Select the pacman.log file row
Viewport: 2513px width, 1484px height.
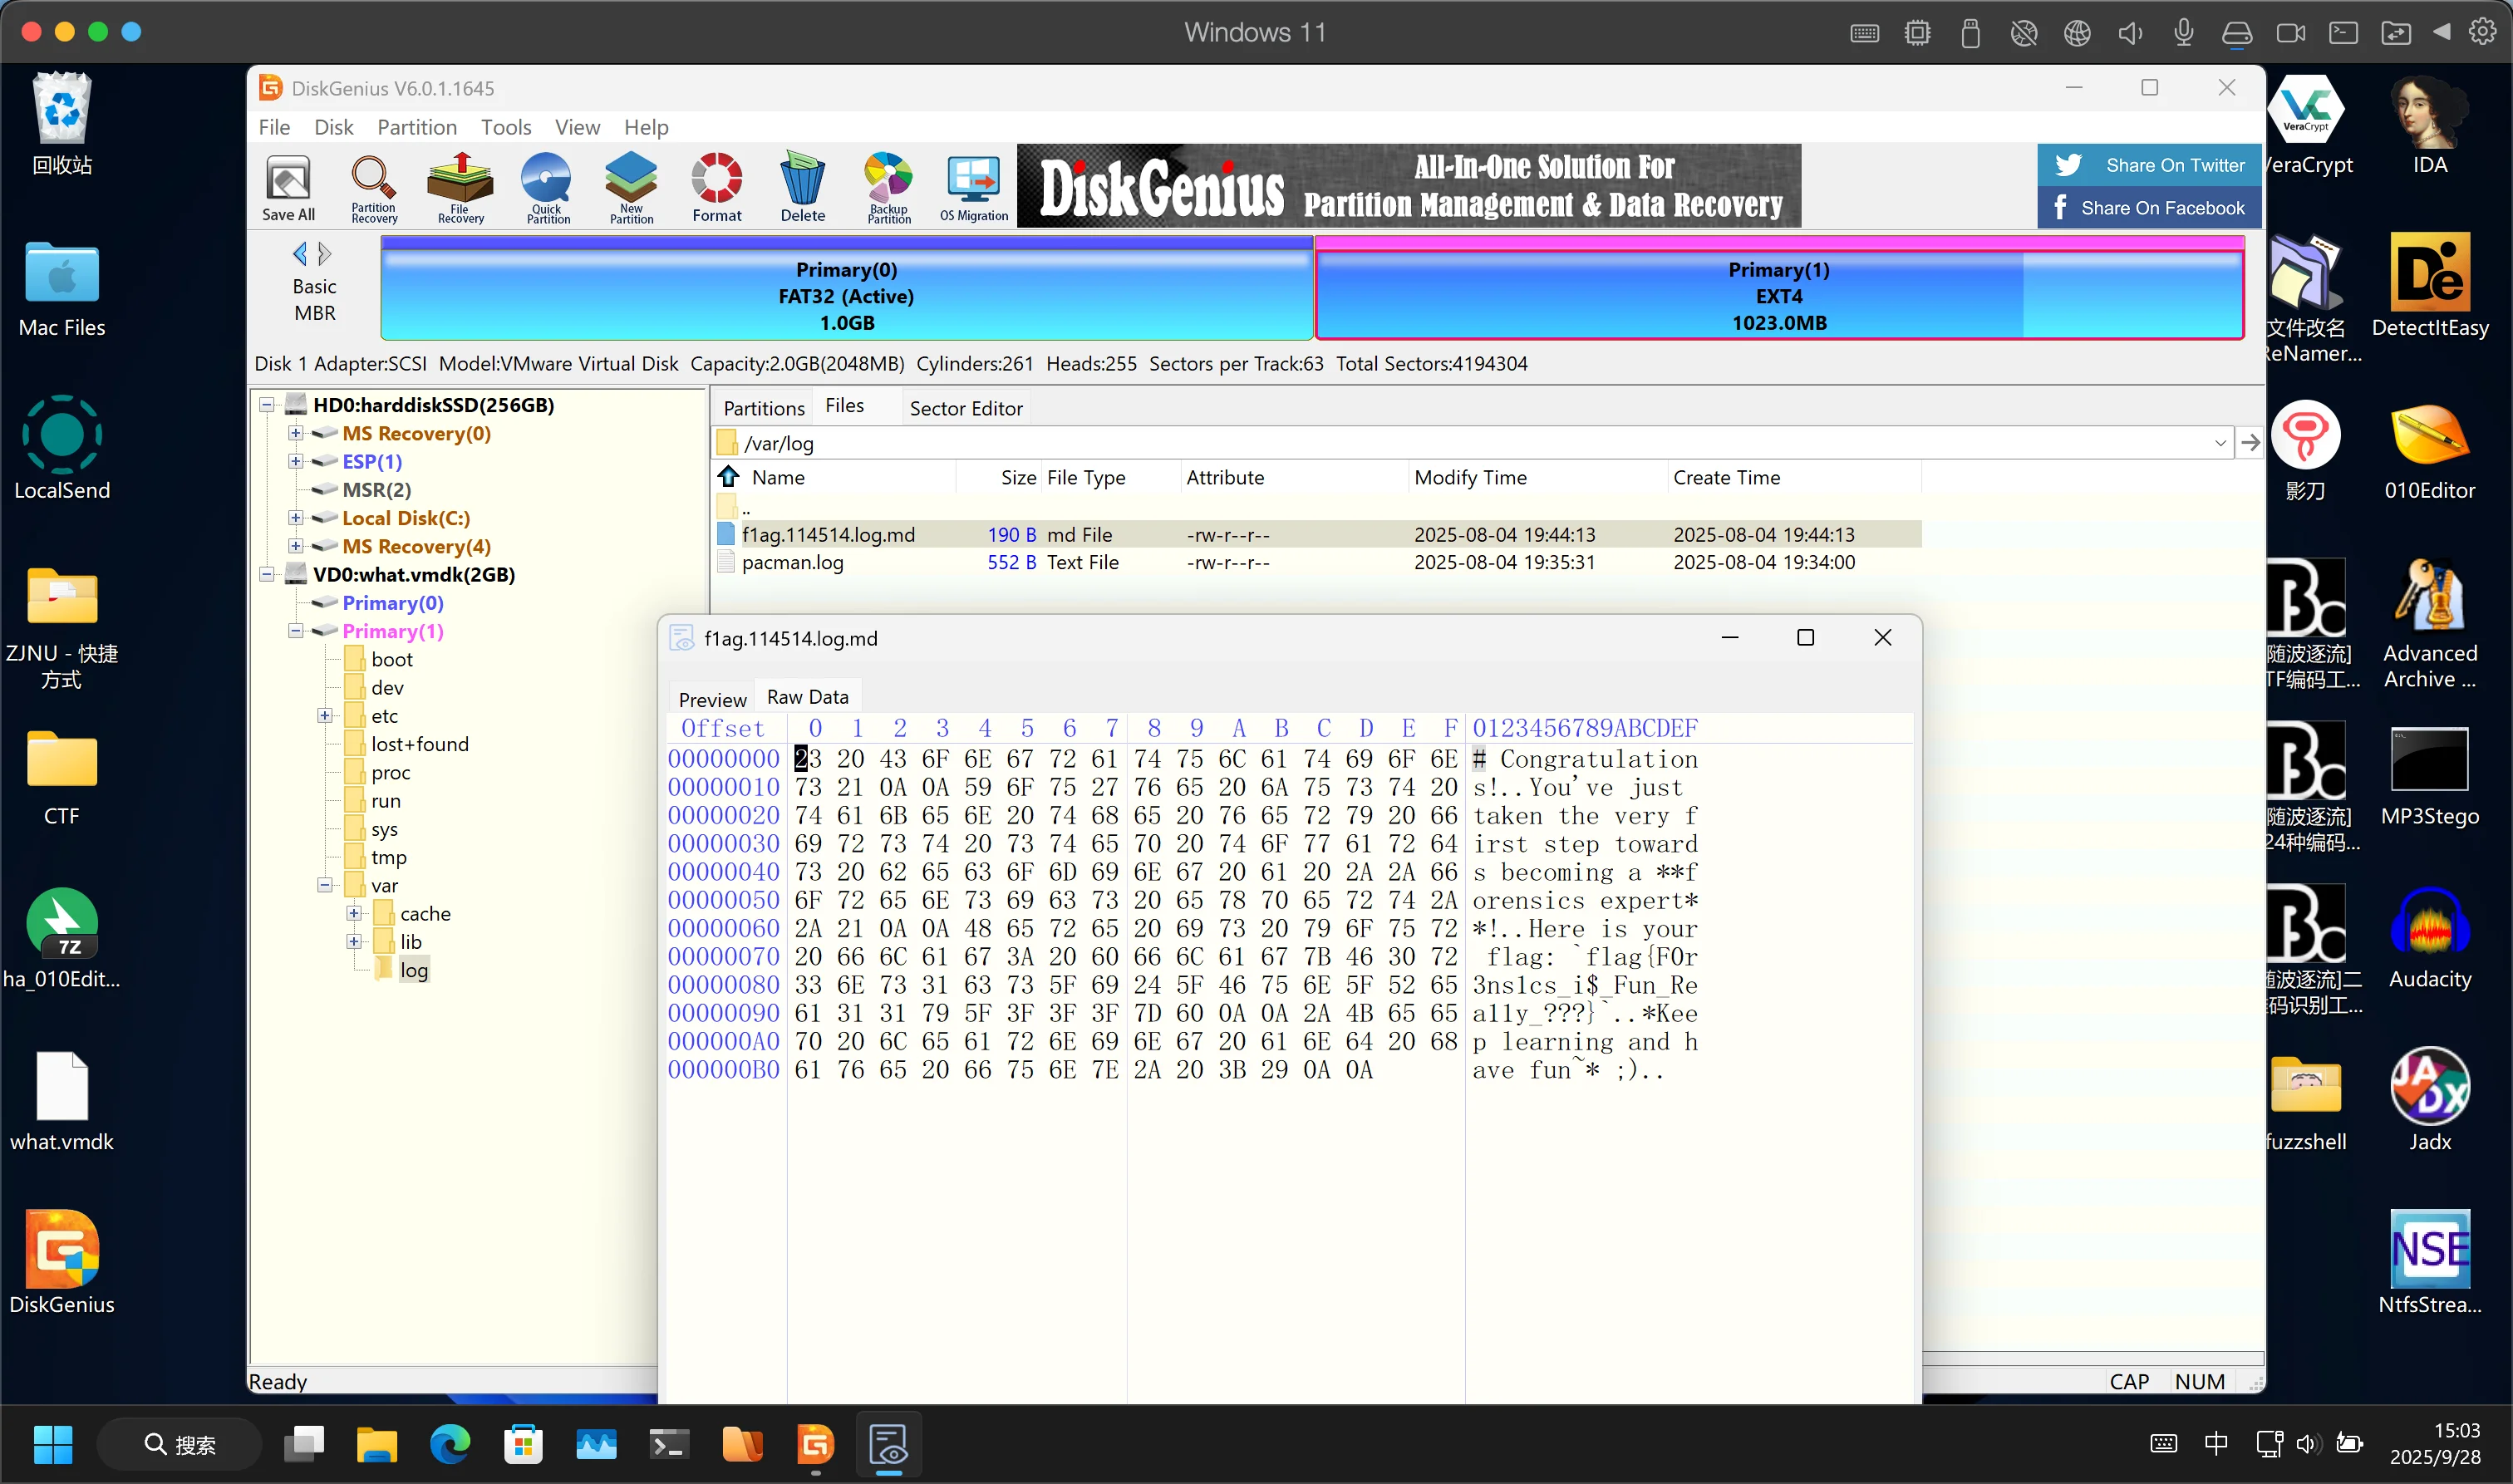coord(792,562)
